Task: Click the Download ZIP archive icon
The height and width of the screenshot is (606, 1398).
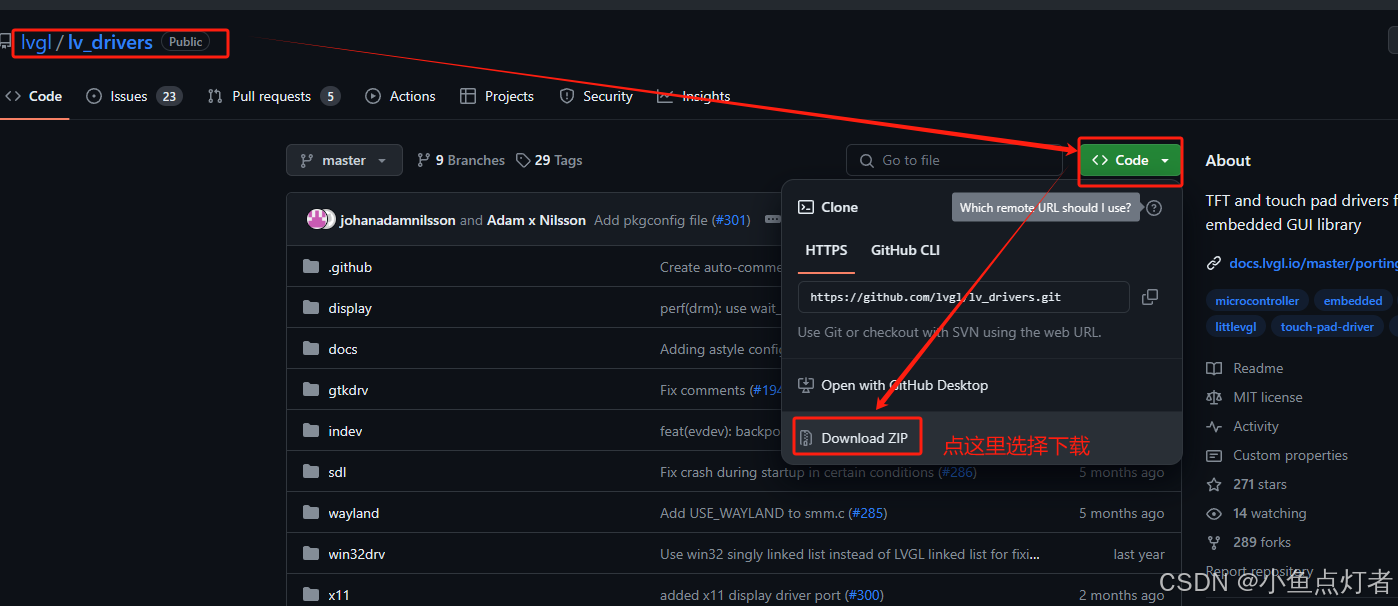Action: click(806, 438)
